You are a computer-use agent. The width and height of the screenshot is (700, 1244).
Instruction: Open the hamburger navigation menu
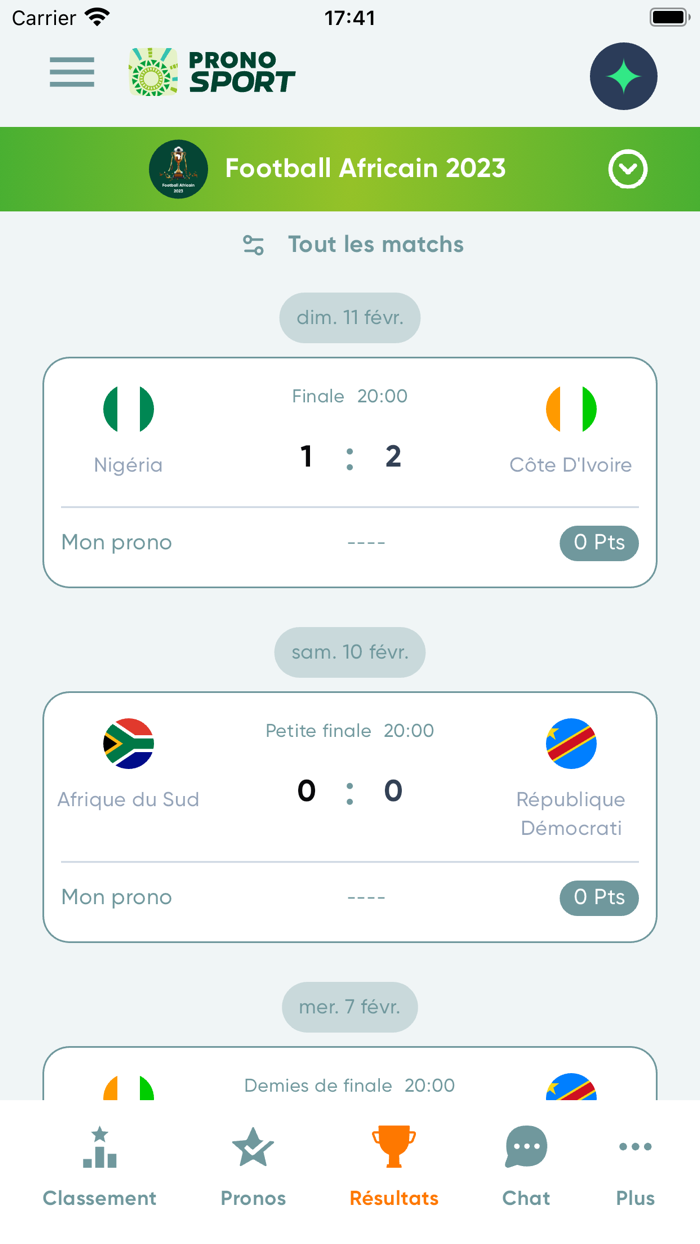(x=71, y=72)
